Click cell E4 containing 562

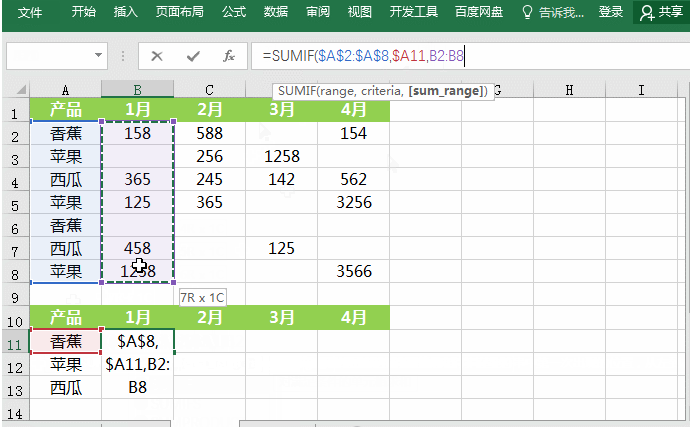[x=353, y=179]
